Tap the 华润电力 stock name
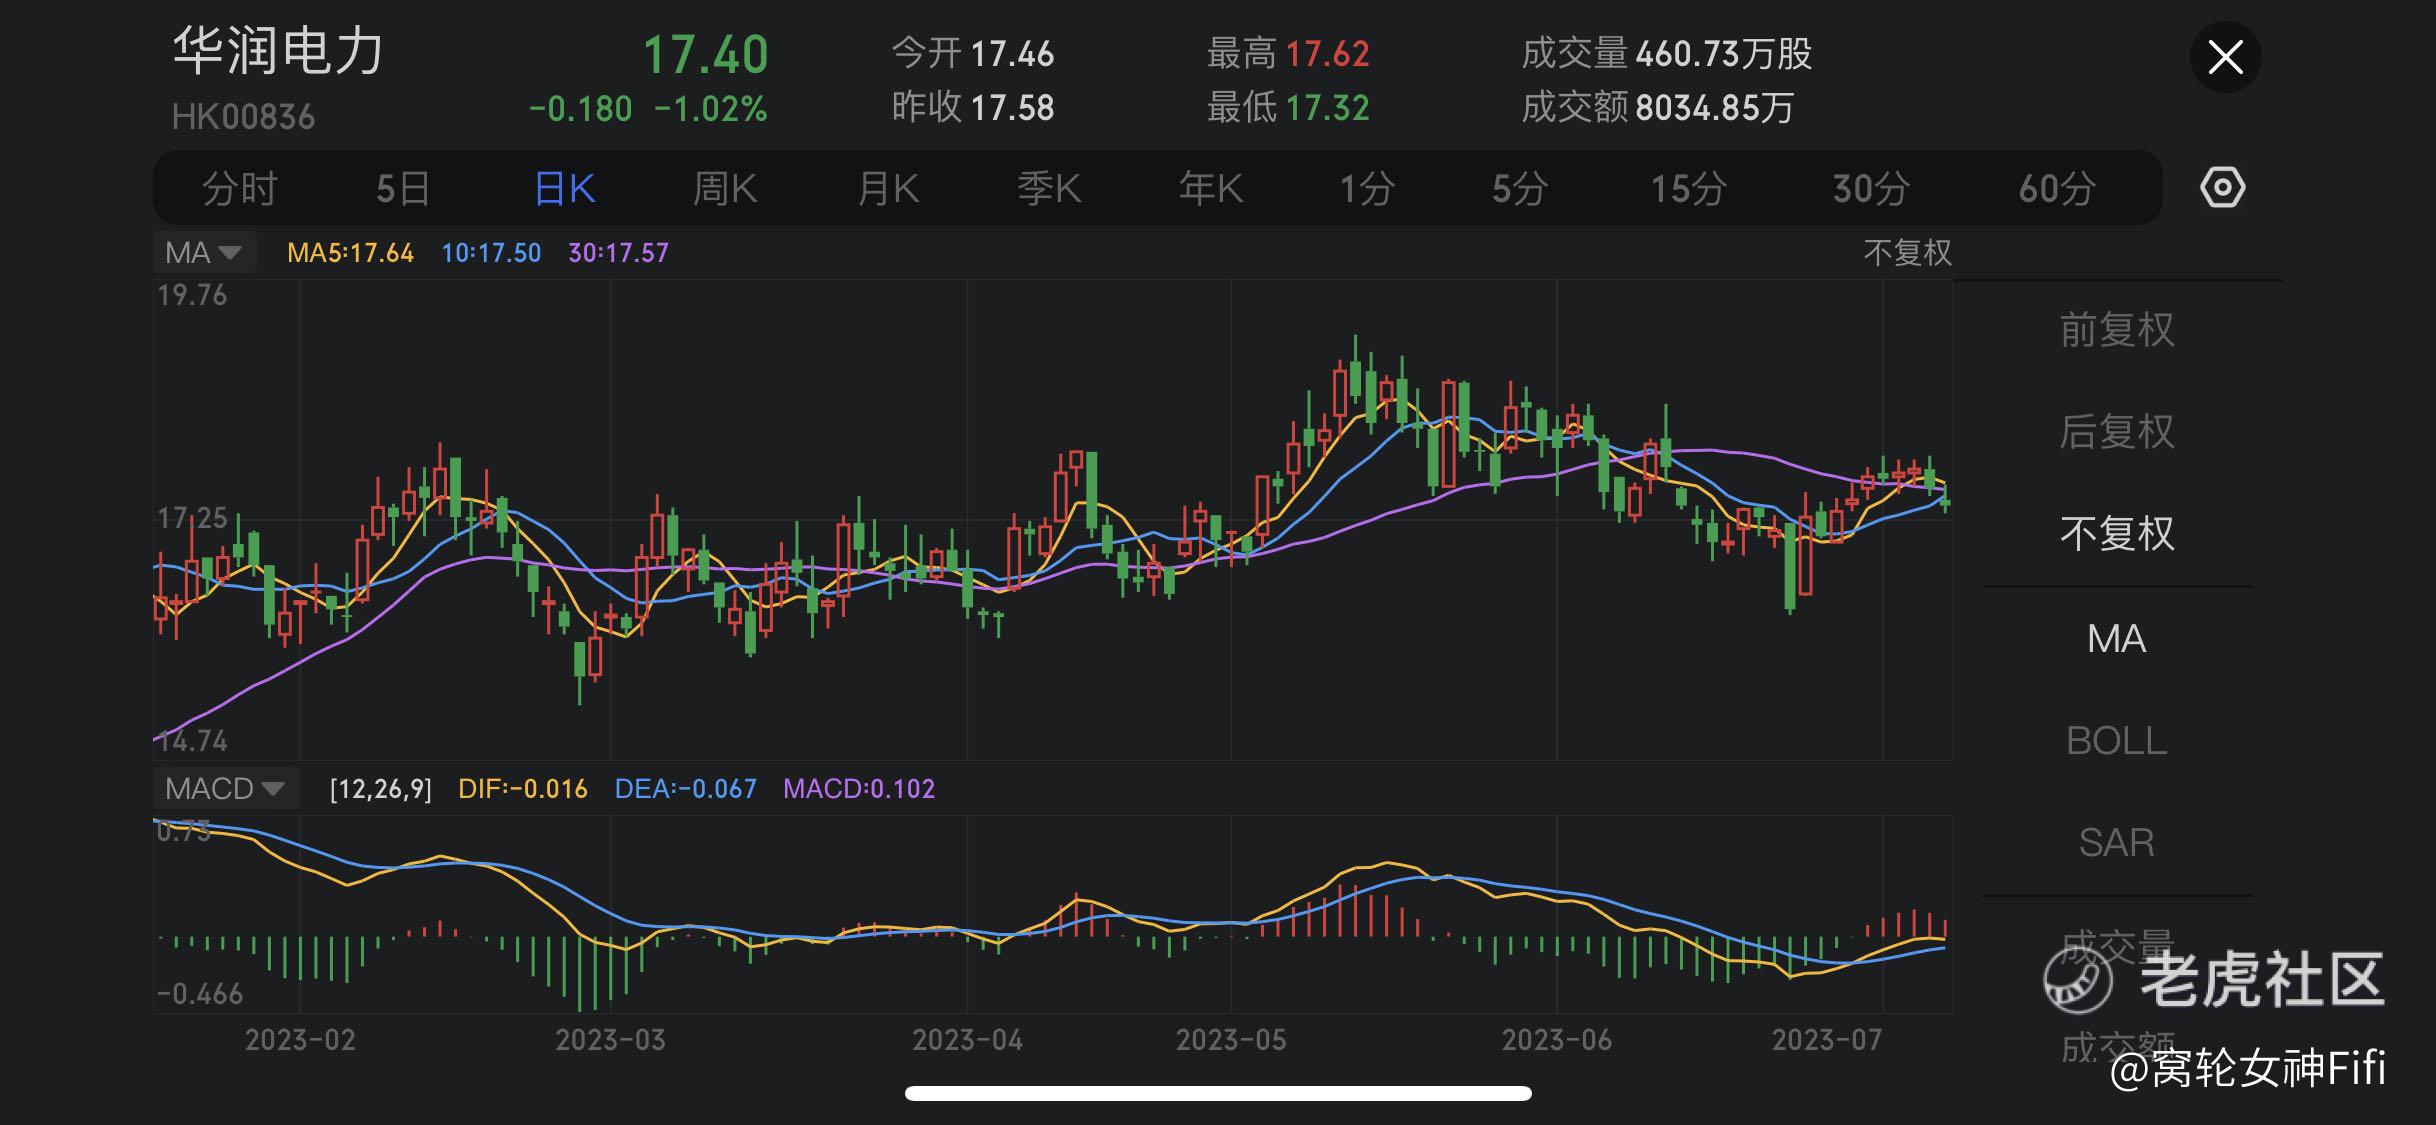2436x1125 pixels. pos(278,52)
